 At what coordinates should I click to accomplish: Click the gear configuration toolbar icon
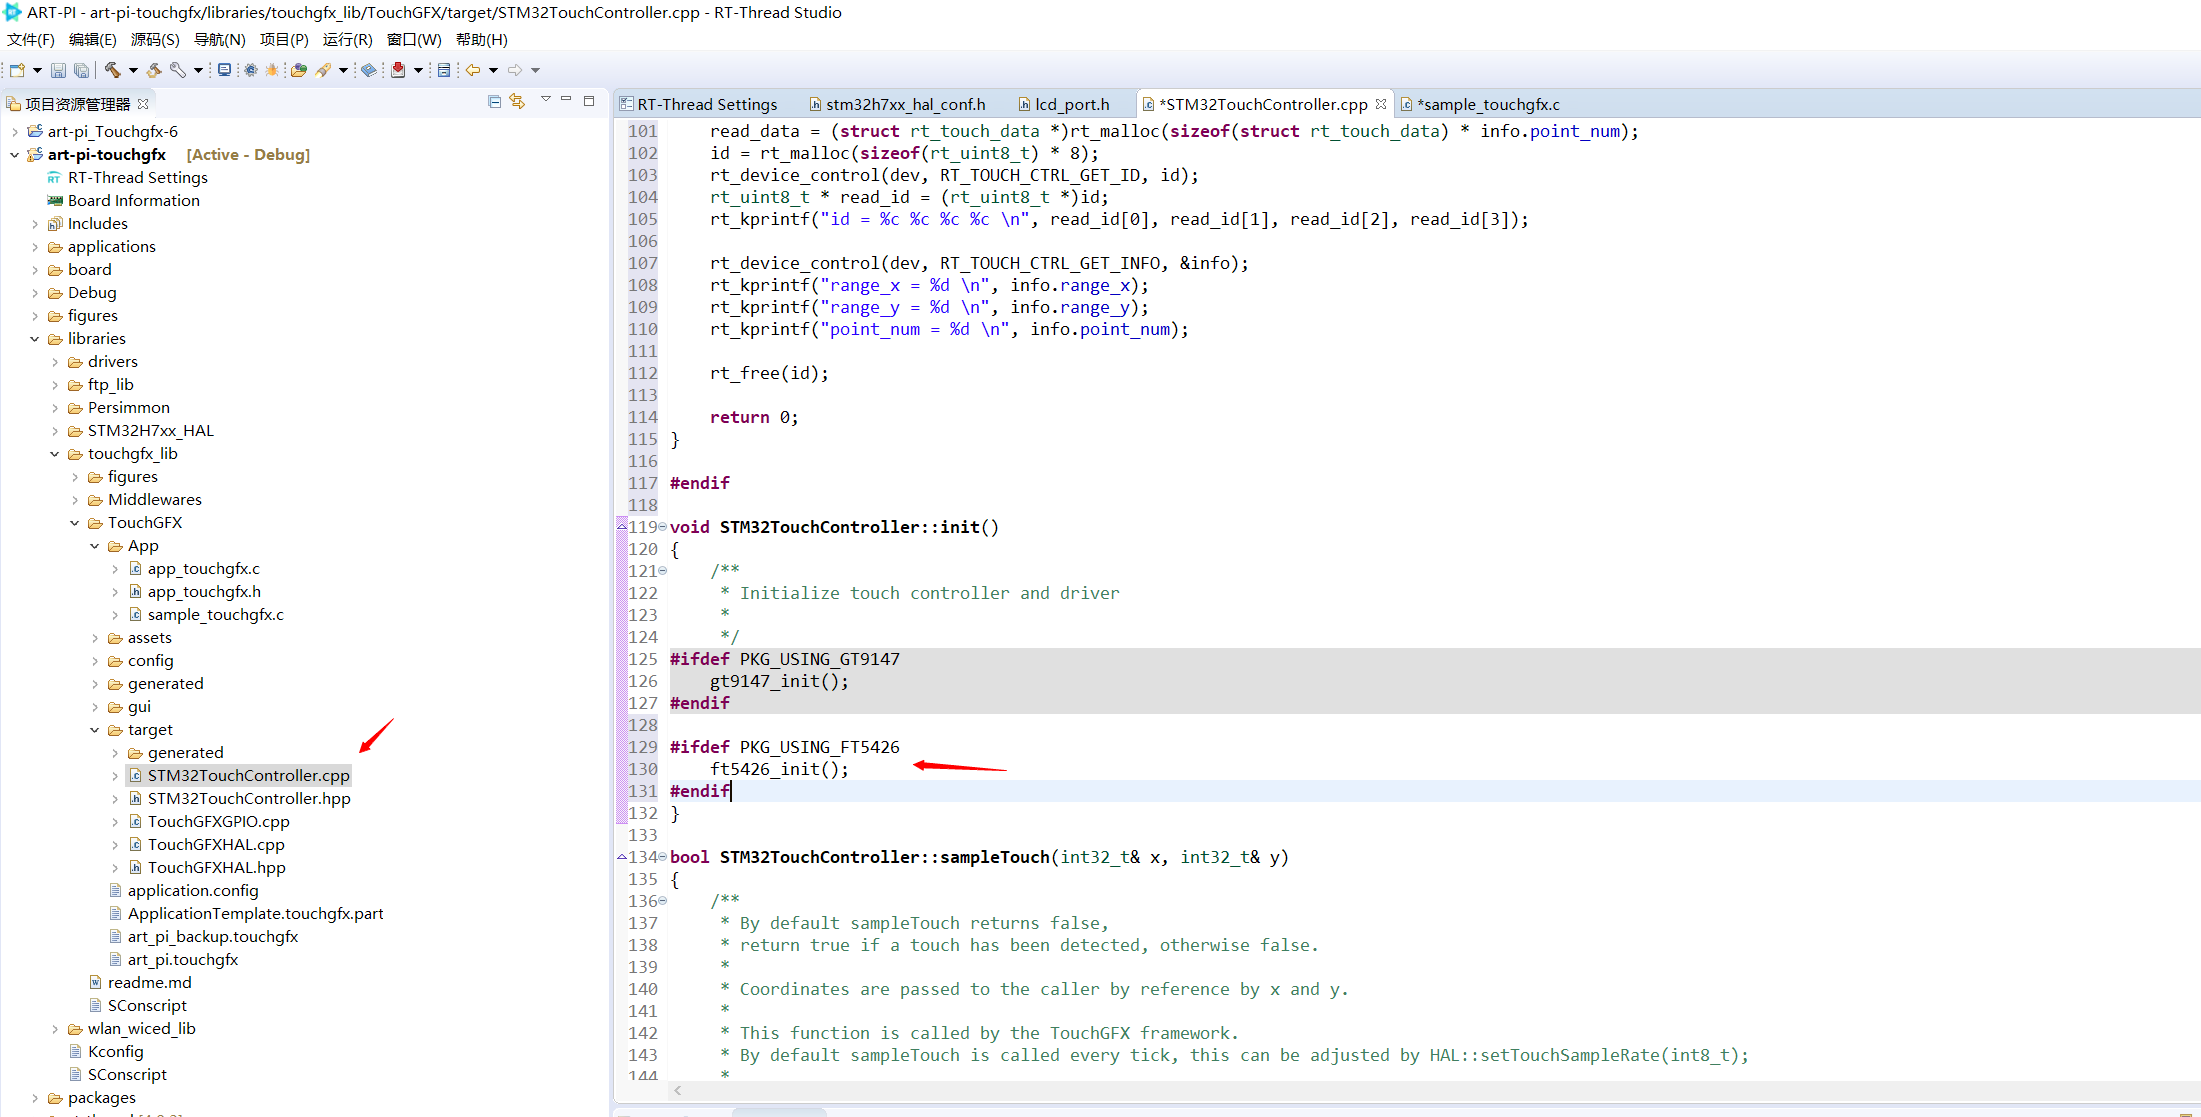click(x=250, y=70)
